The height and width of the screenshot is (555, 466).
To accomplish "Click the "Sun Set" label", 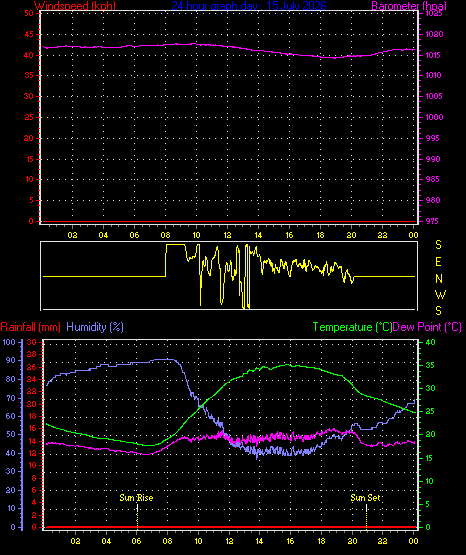I will pos(365,498).
